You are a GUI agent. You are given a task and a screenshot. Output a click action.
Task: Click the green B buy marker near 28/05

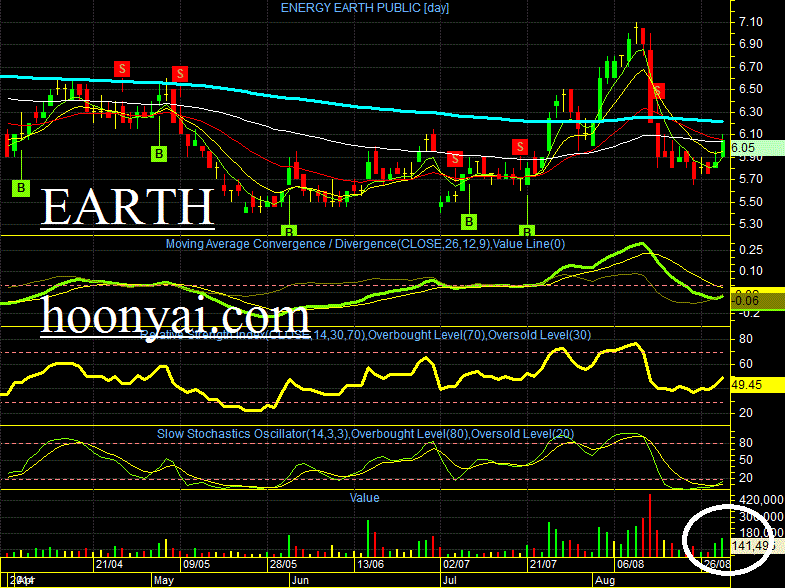[289, 230]
